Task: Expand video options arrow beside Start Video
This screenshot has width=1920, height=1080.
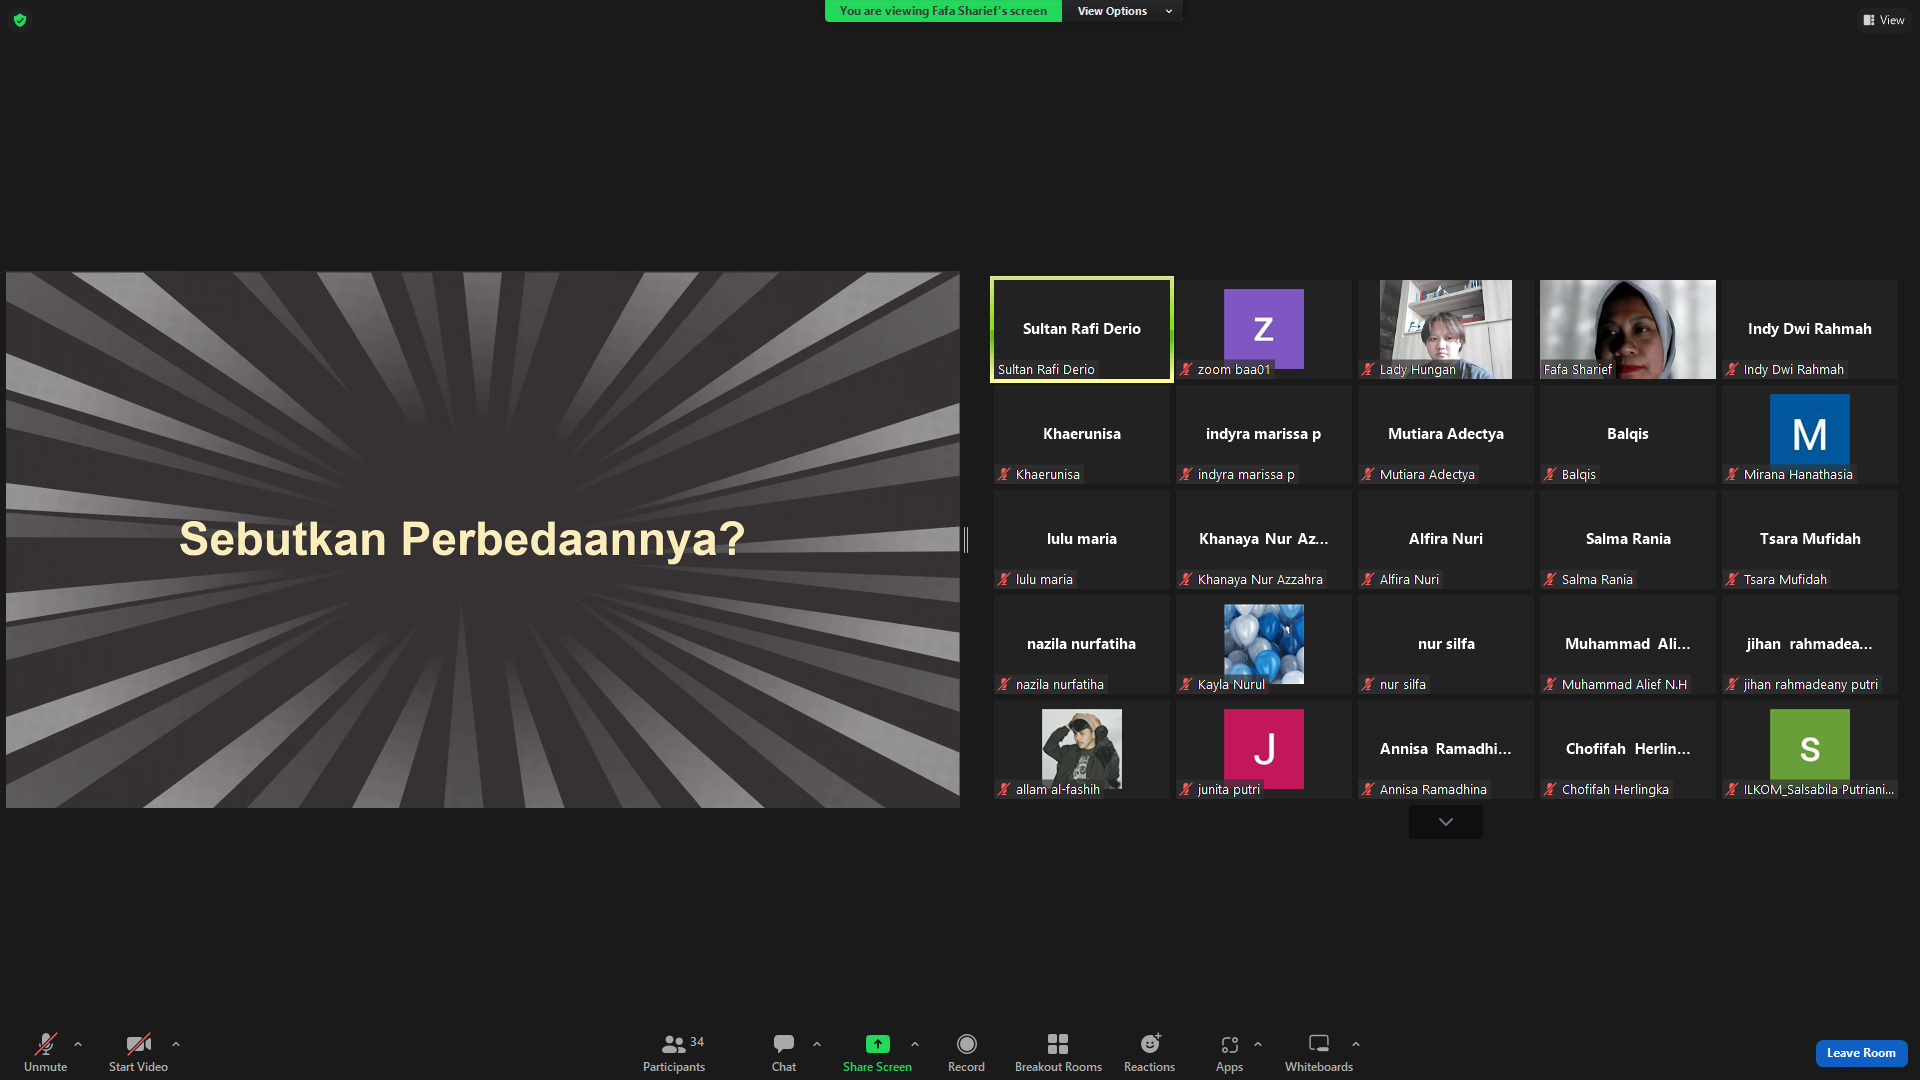Action: click(x=176, y=1044)
